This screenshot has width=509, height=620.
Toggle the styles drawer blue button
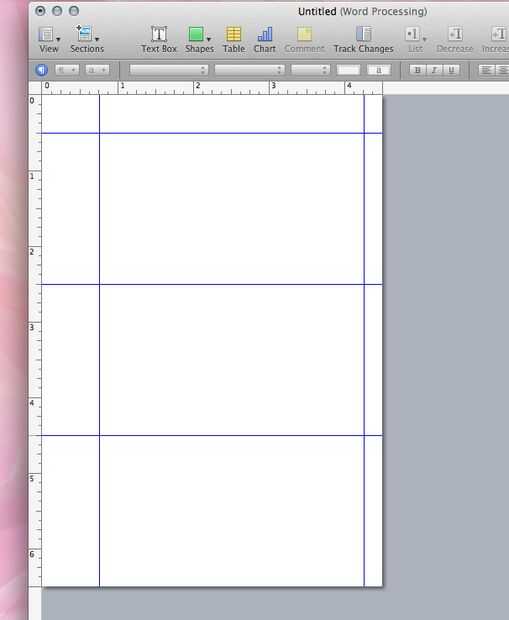coord(42,70)
